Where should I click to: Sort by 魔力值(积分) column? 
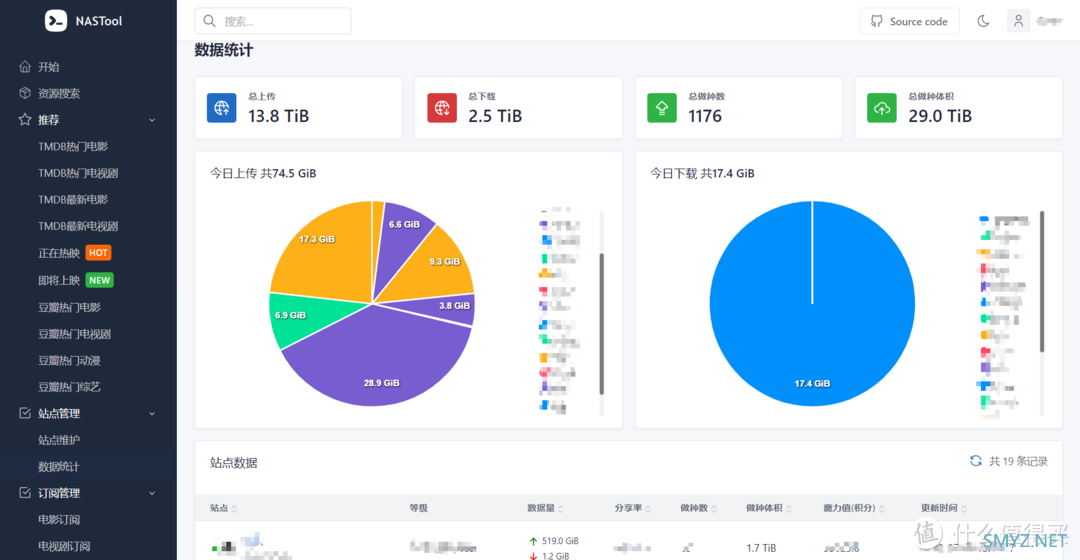click(x=854, y=508)
